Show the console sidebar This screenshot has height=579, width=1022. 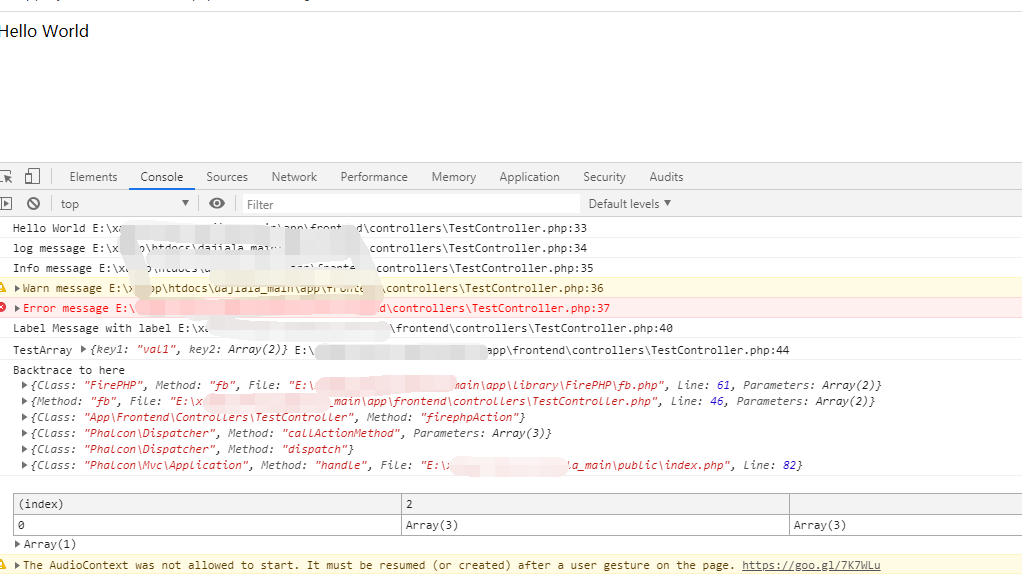click(x=6, y=204)
